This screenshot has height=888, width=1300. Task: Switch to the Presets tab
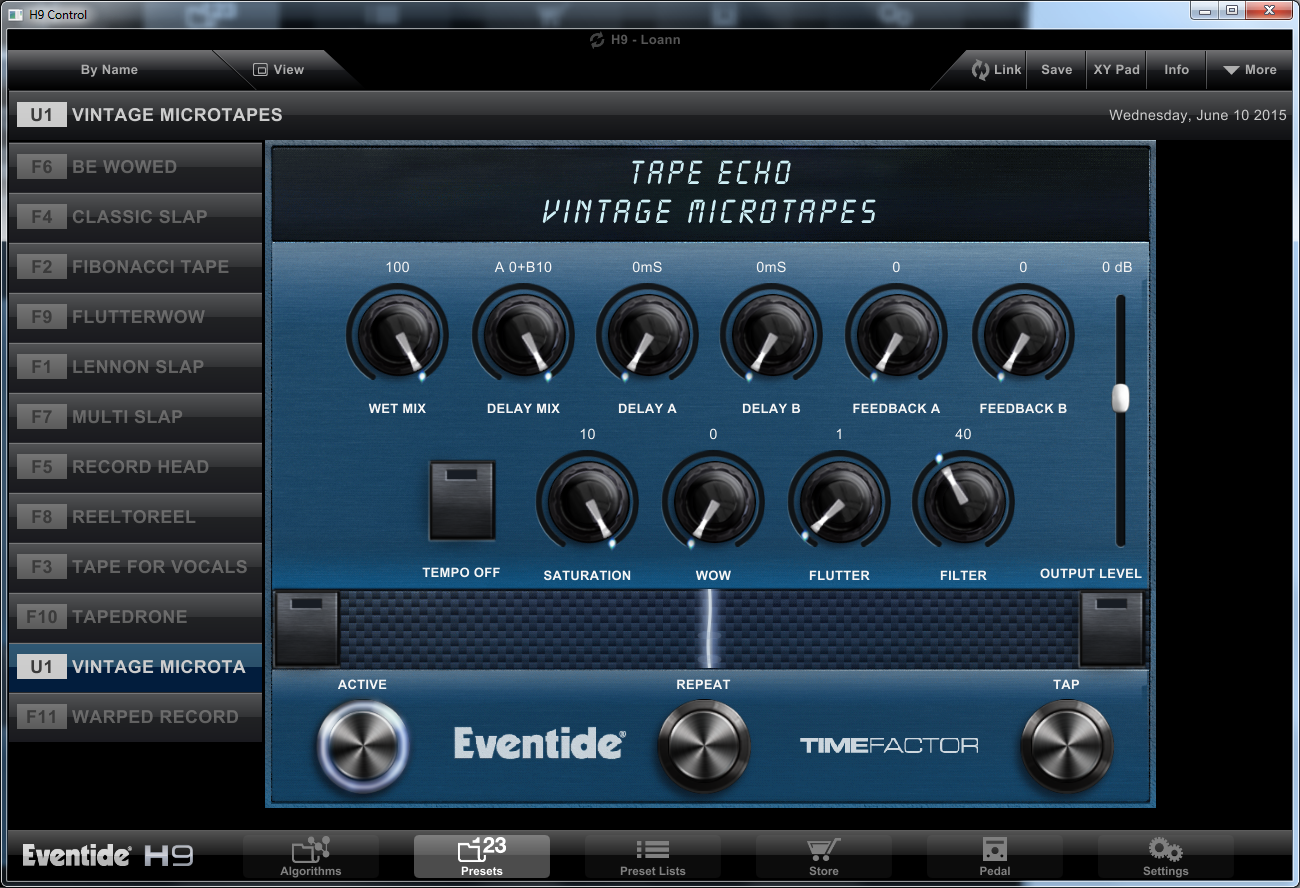click(x=482, y=857)
